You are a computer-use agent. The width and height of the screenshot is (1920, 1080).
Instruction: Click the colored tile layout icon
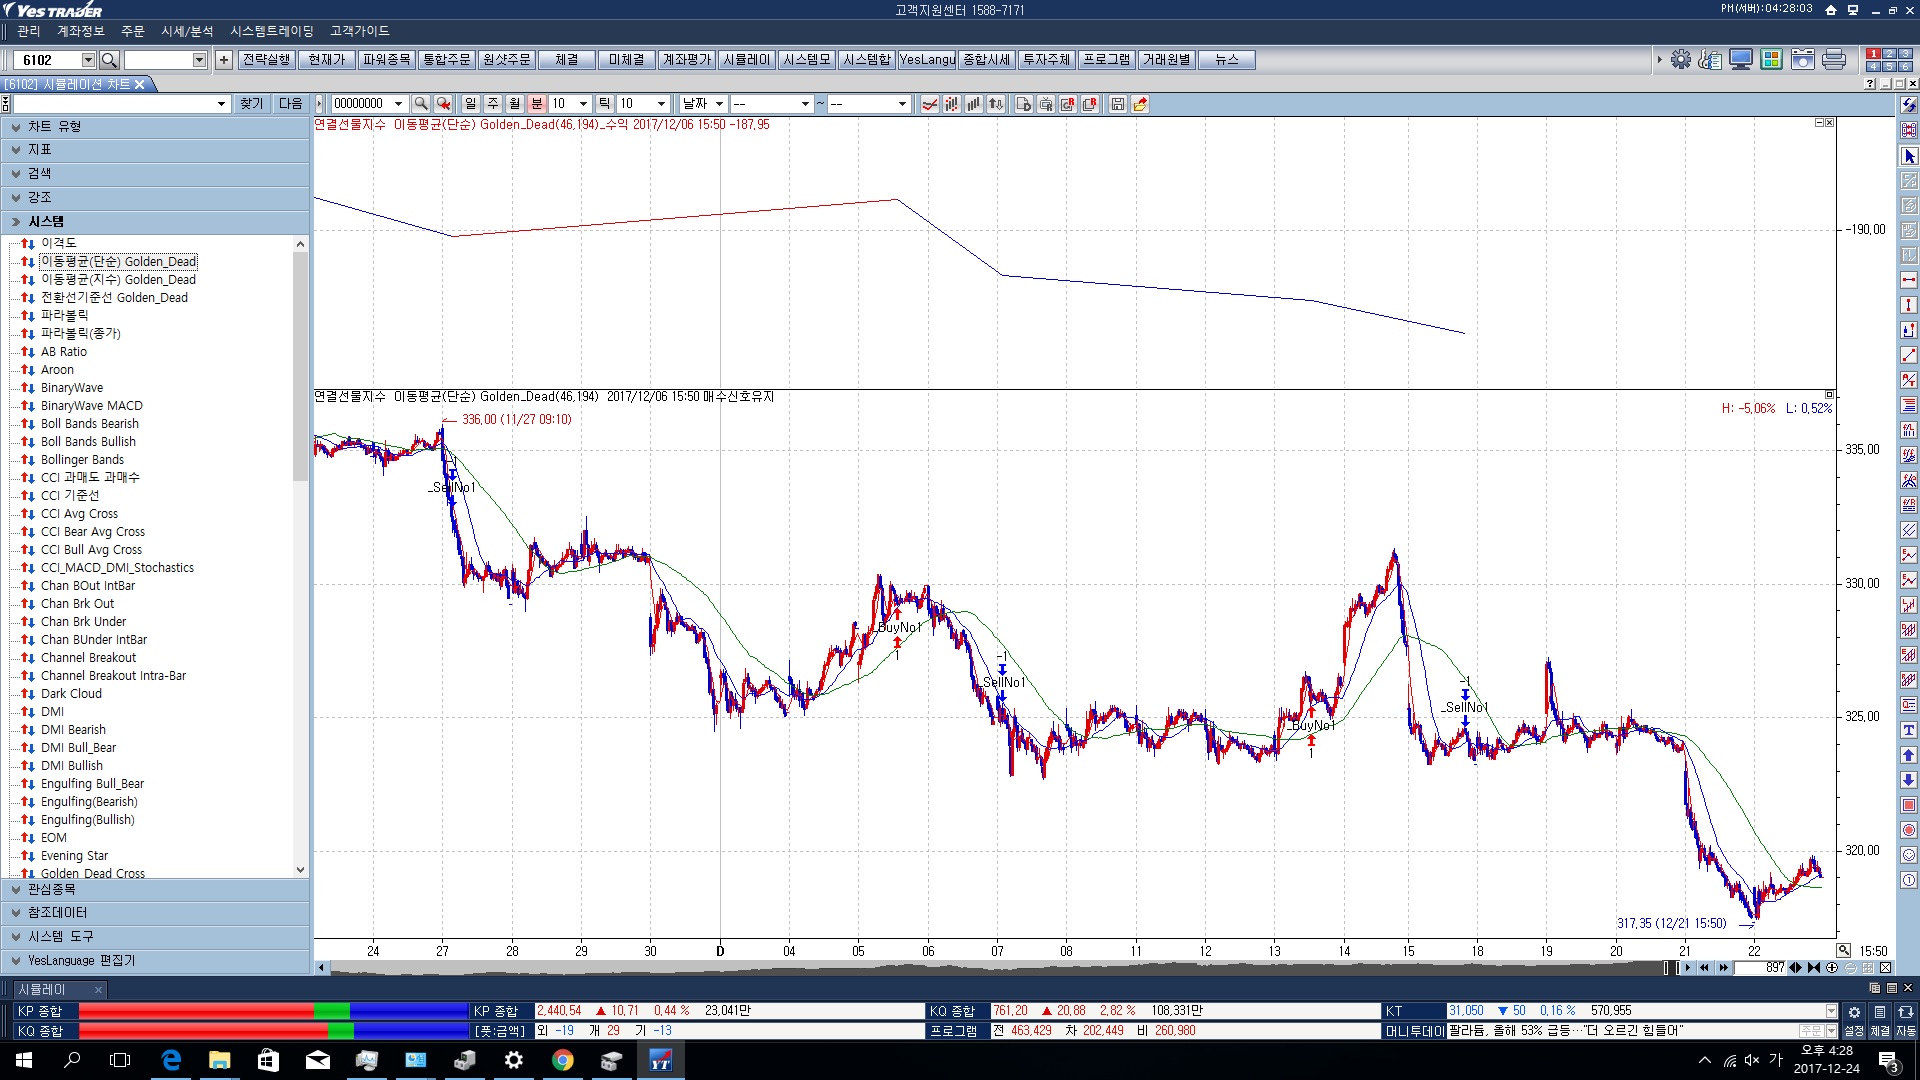[x=1771, y=60]
